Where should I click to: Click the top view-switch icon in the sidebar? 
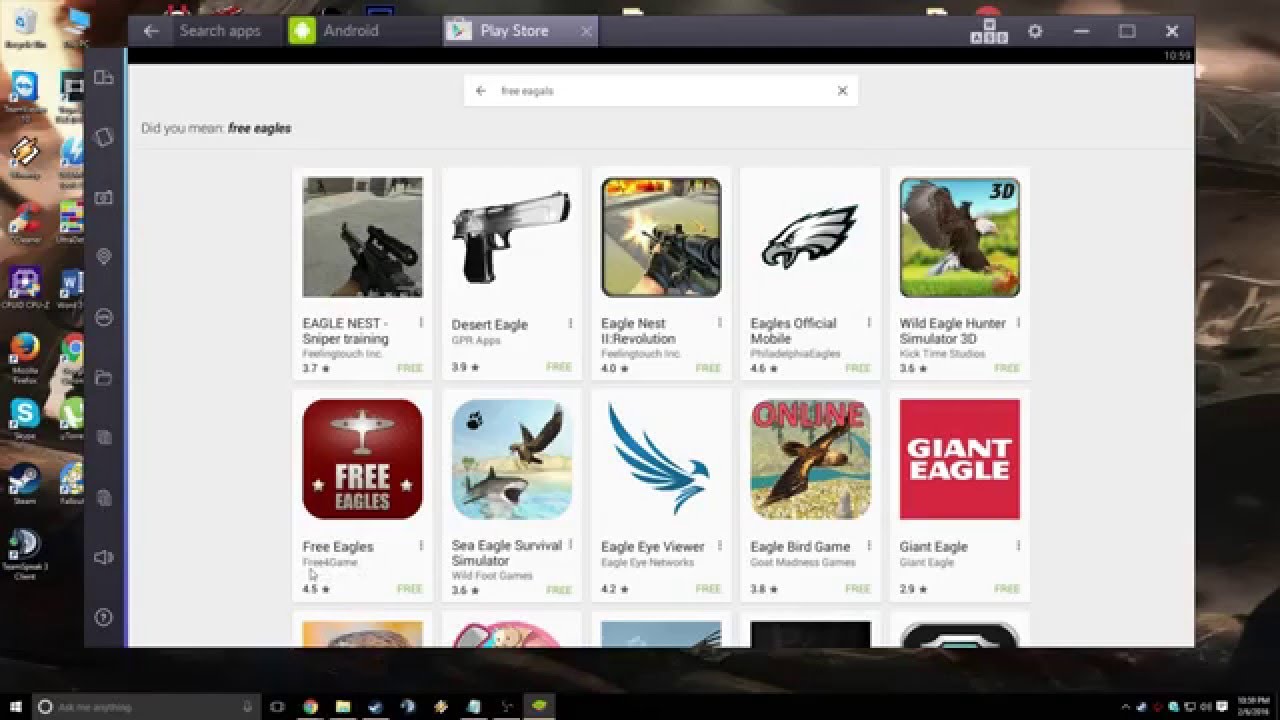(x=103, y=77)
